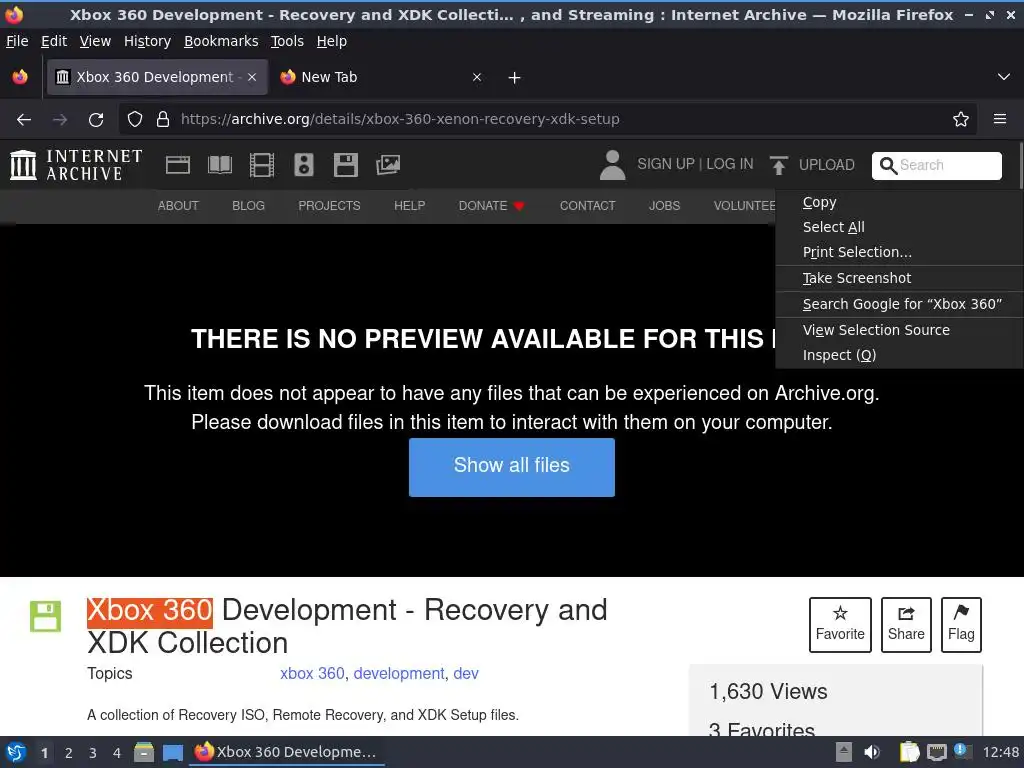The image size is (1024, 768).
Task: Click the Favorite button
Action: [x=840, y=624]
